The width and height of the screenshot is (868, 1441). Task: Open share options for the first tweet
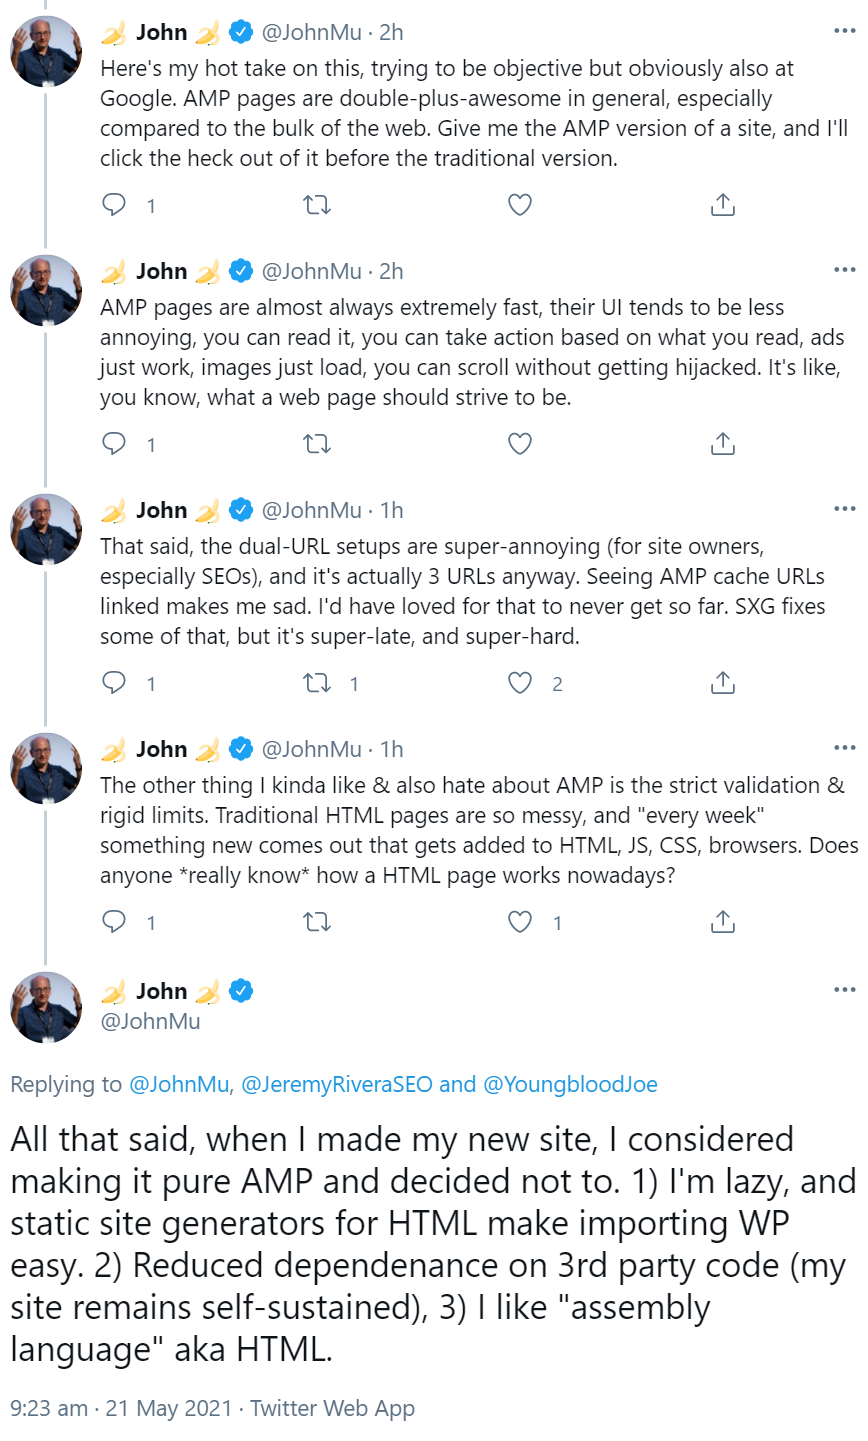[x=722, y=204]
